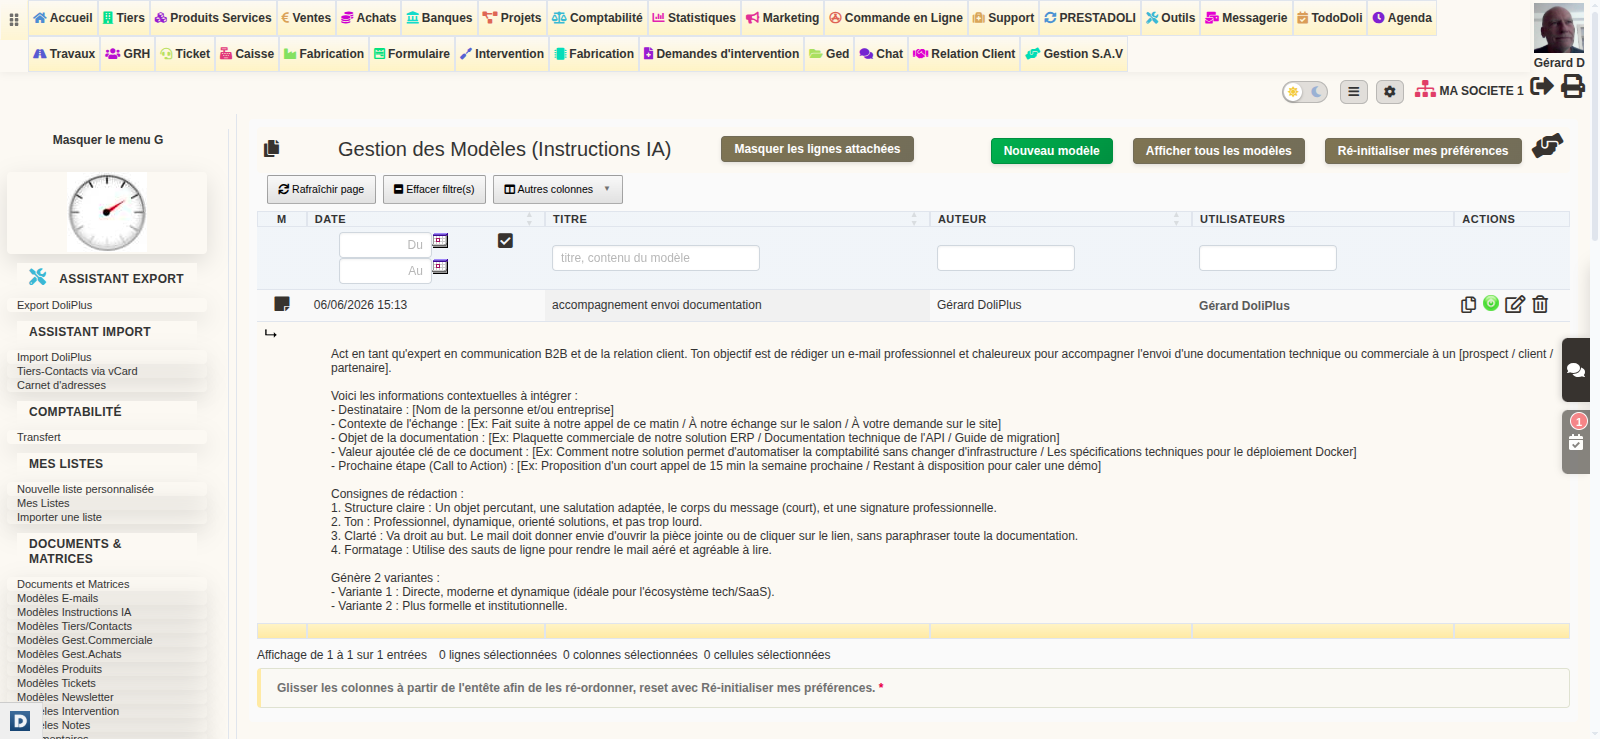Open the Projets menu
1600x739 pixels.
511,18
